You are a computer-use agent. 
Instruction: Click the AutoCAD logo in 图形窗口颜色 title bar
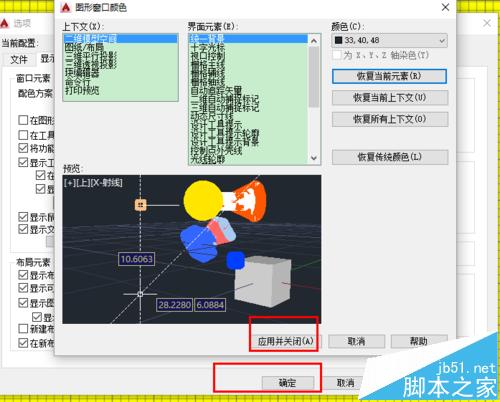tap(66, 7)
